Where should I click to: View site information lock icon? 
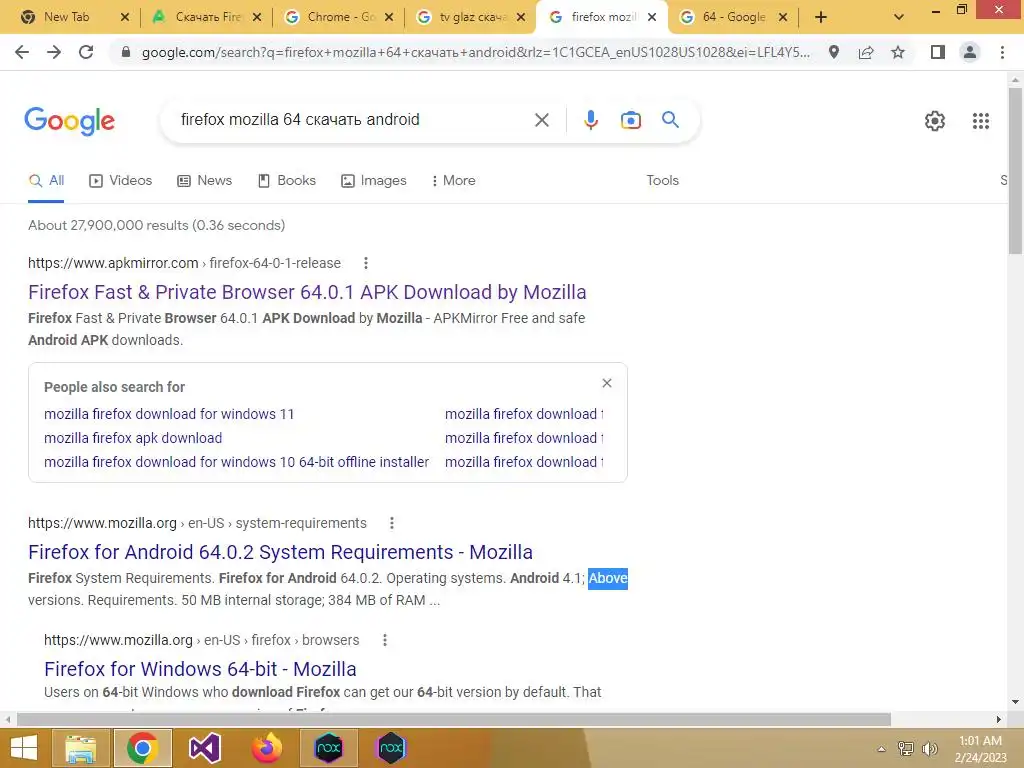tap(126, 52)
